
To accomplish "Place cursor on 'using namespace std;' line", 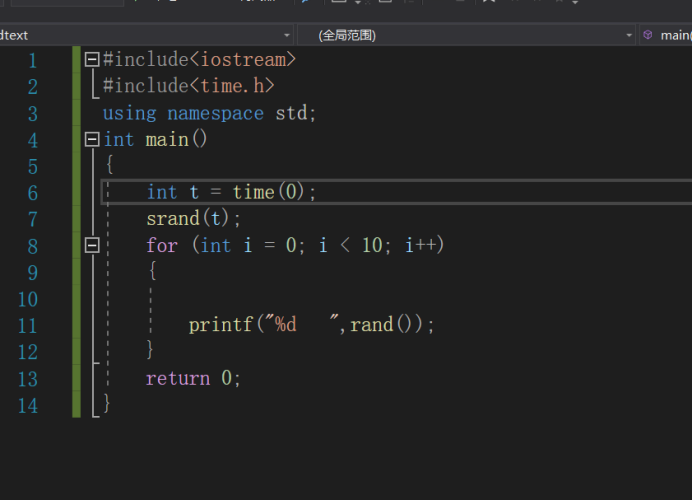I will coord(209,114).
